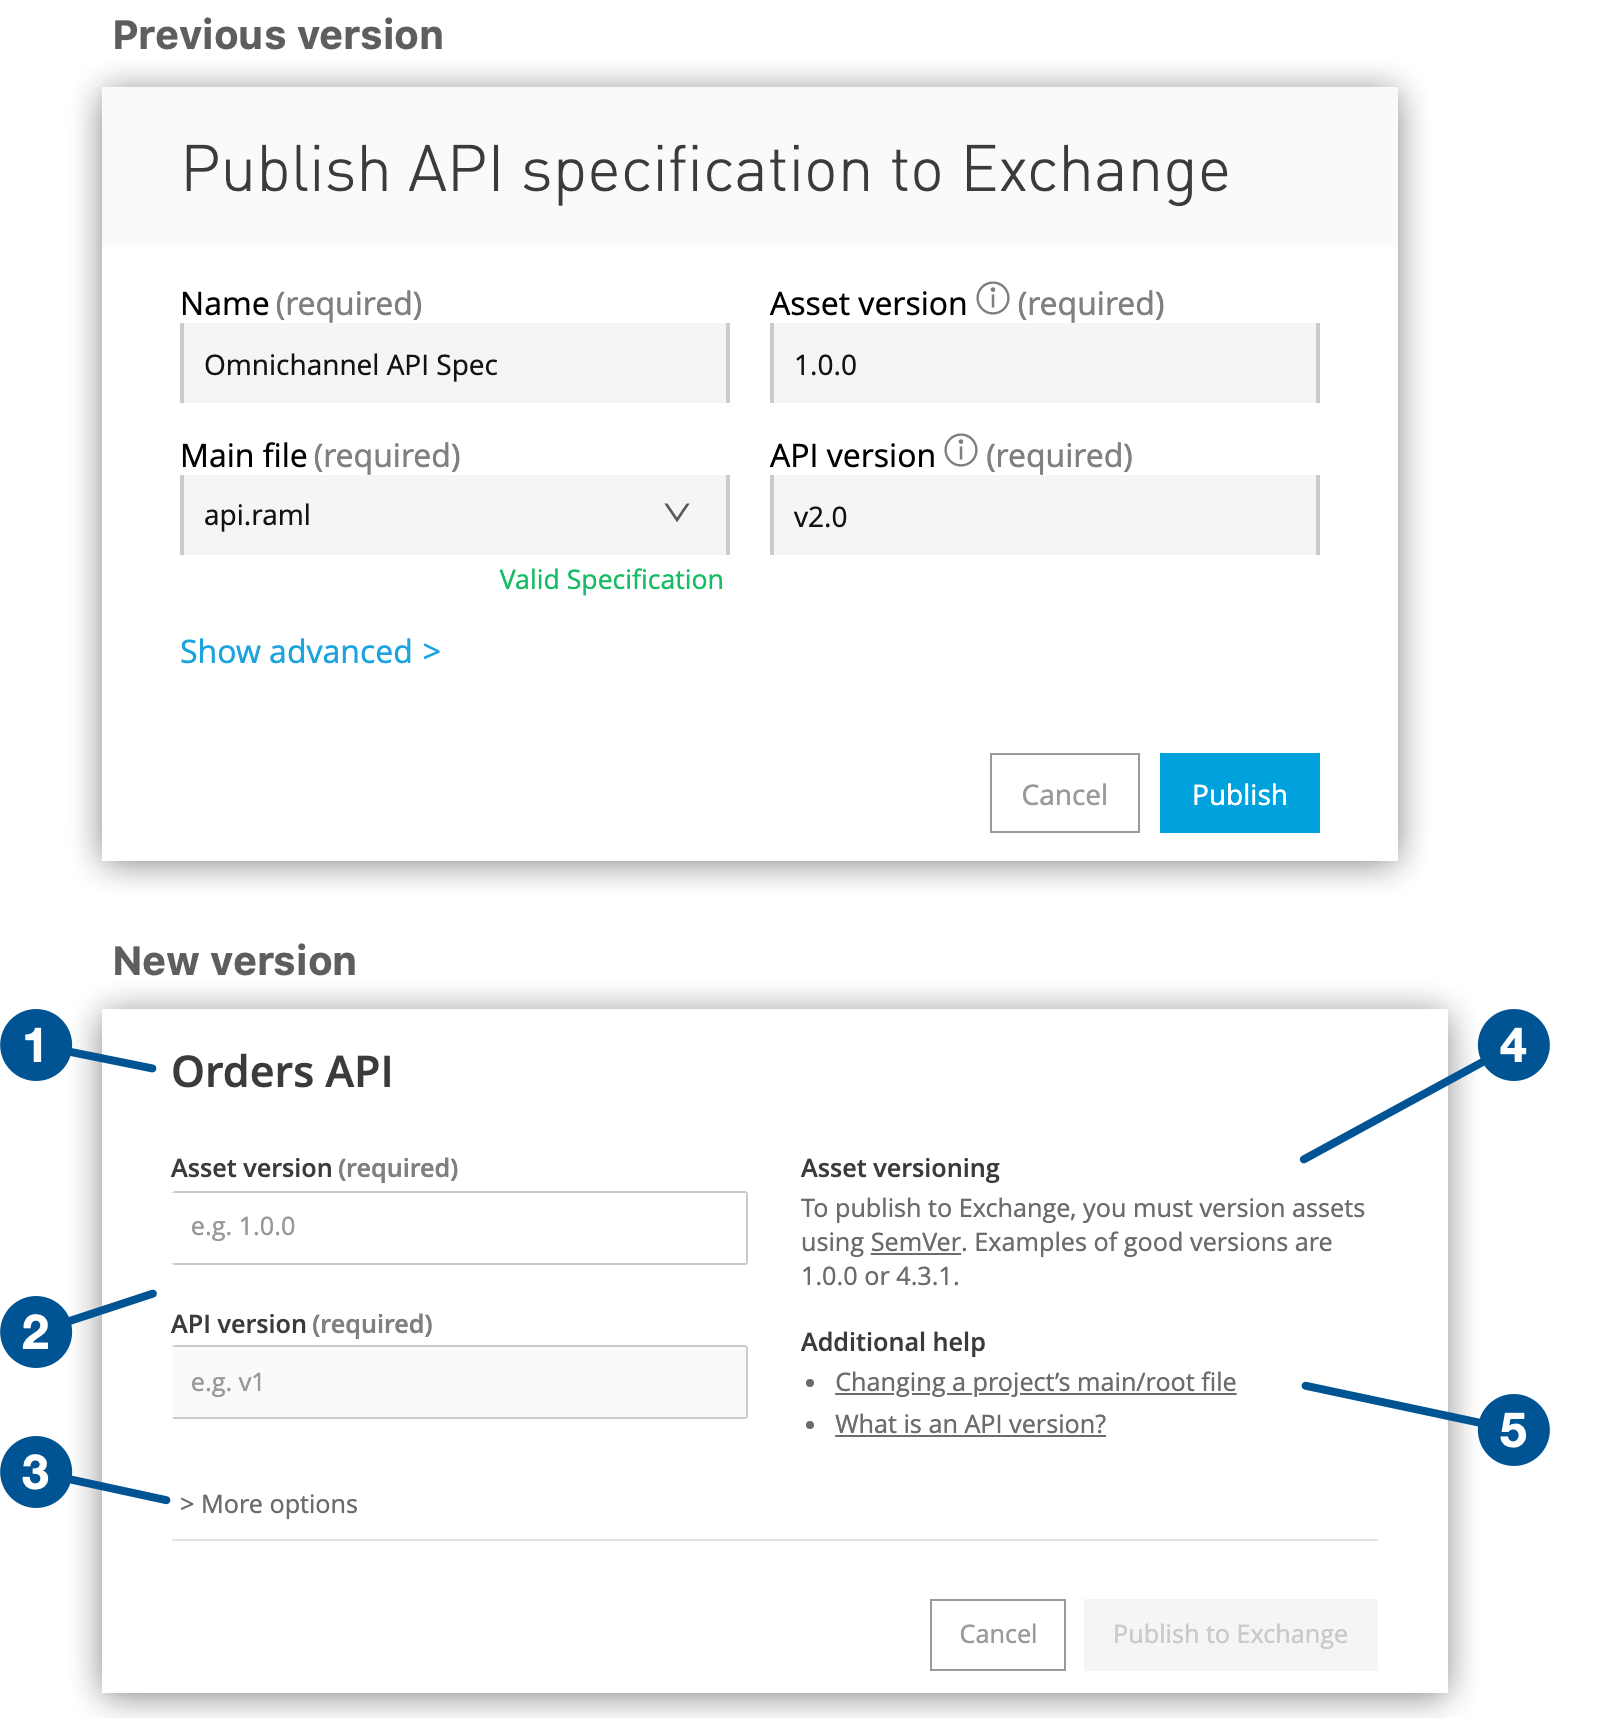This screenshot has height=1718, width=1600.
Task: Click the Asset version field with e.g. 1.0.0 placeholder
Action: pyautogui.click(x=459, y=1226)
